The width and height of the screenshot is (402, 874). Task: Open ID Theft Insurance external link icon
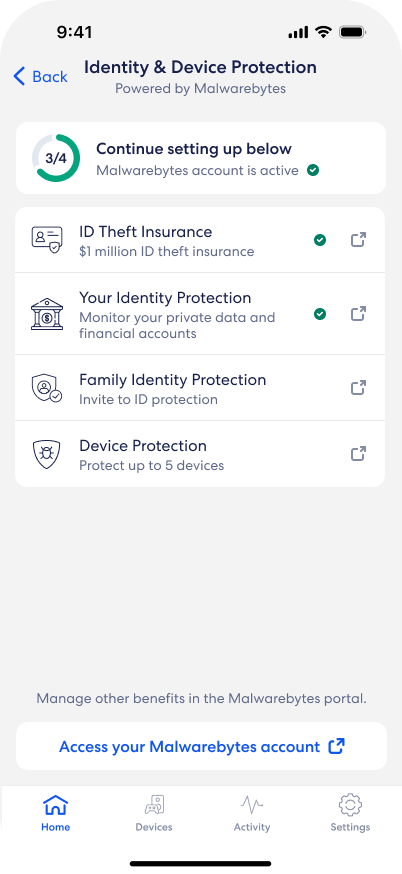(x=358, y=240)
